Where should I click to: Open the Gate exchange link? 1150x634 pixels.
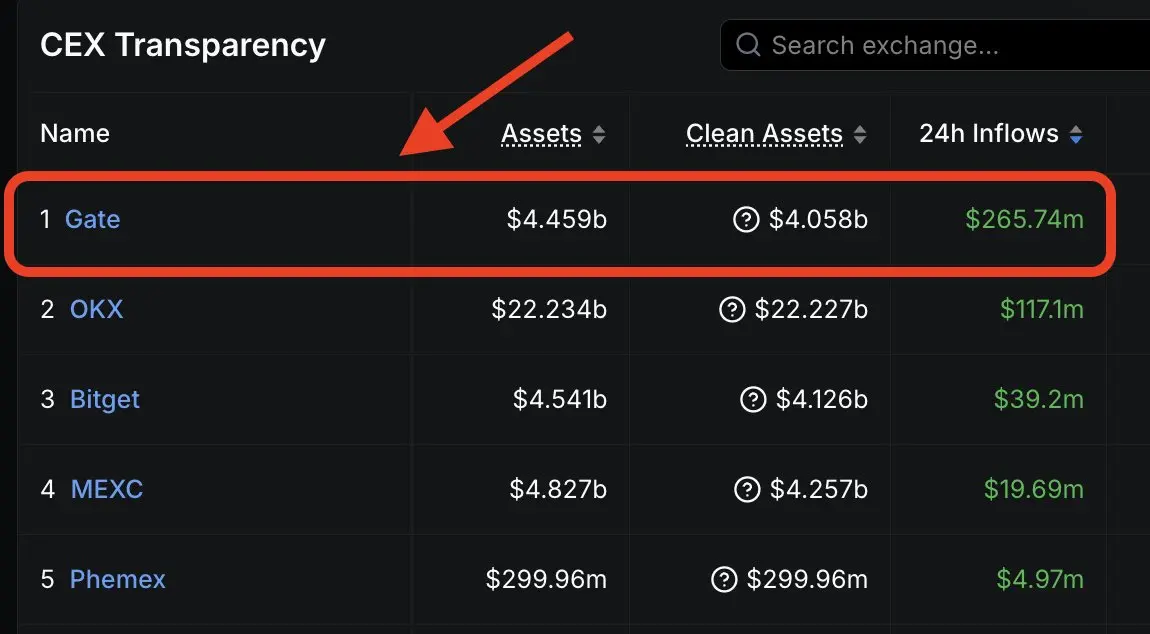tap(92, 219)
